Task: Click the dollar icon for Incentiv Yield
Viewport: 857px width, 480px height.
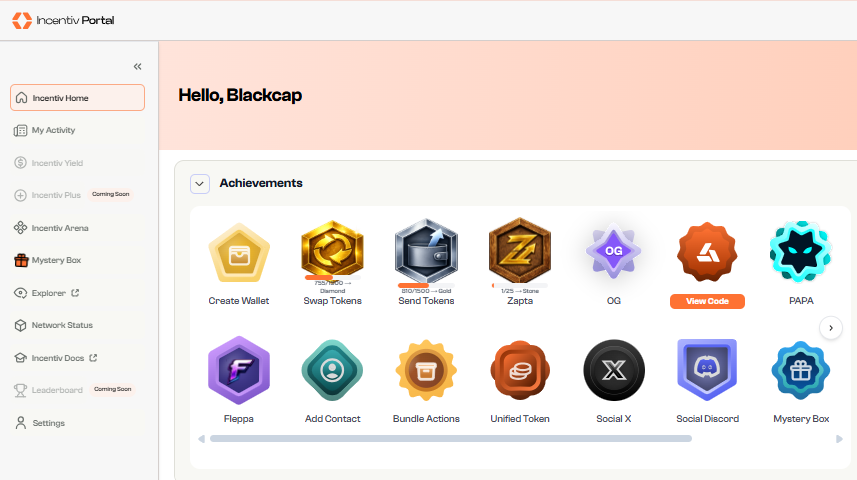Action: [x=20, y=162]
